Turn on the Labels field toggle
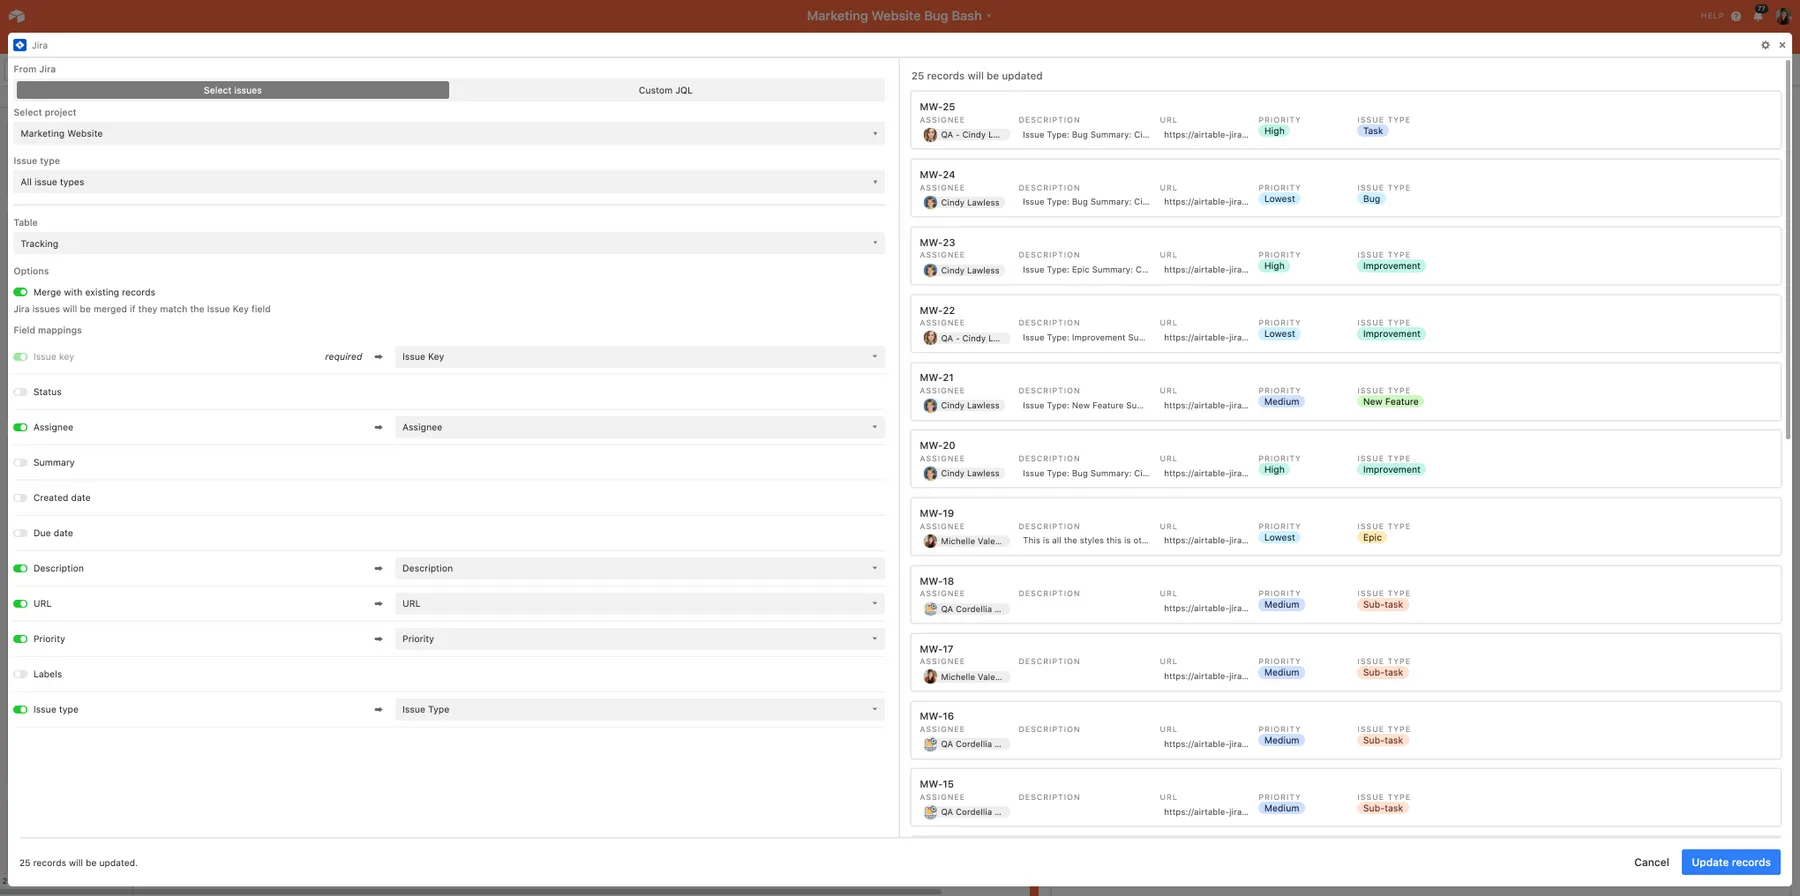1800x896 pixels. tap(20, 674)
